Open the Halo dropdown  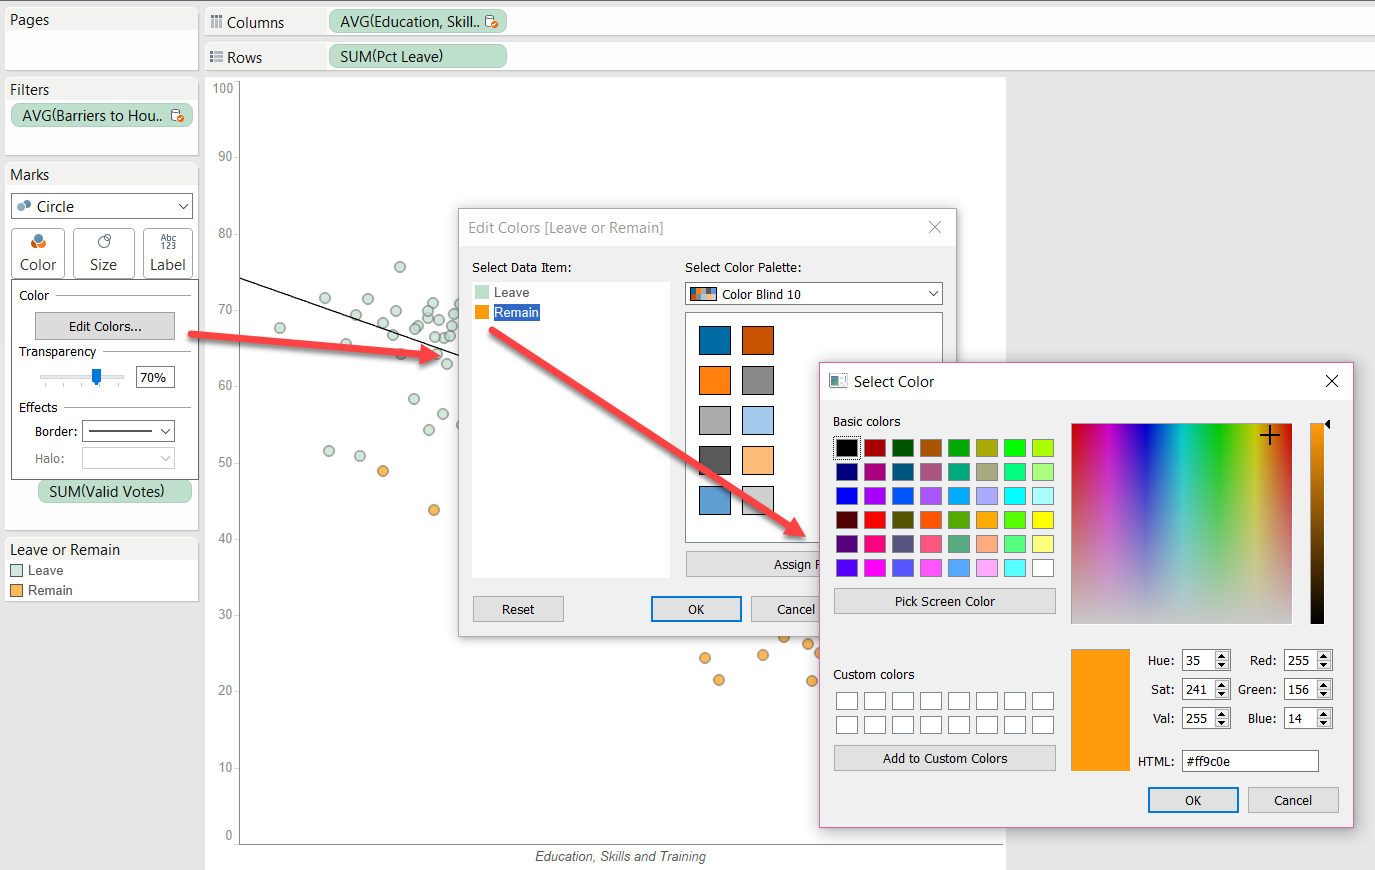coord(129,458)
